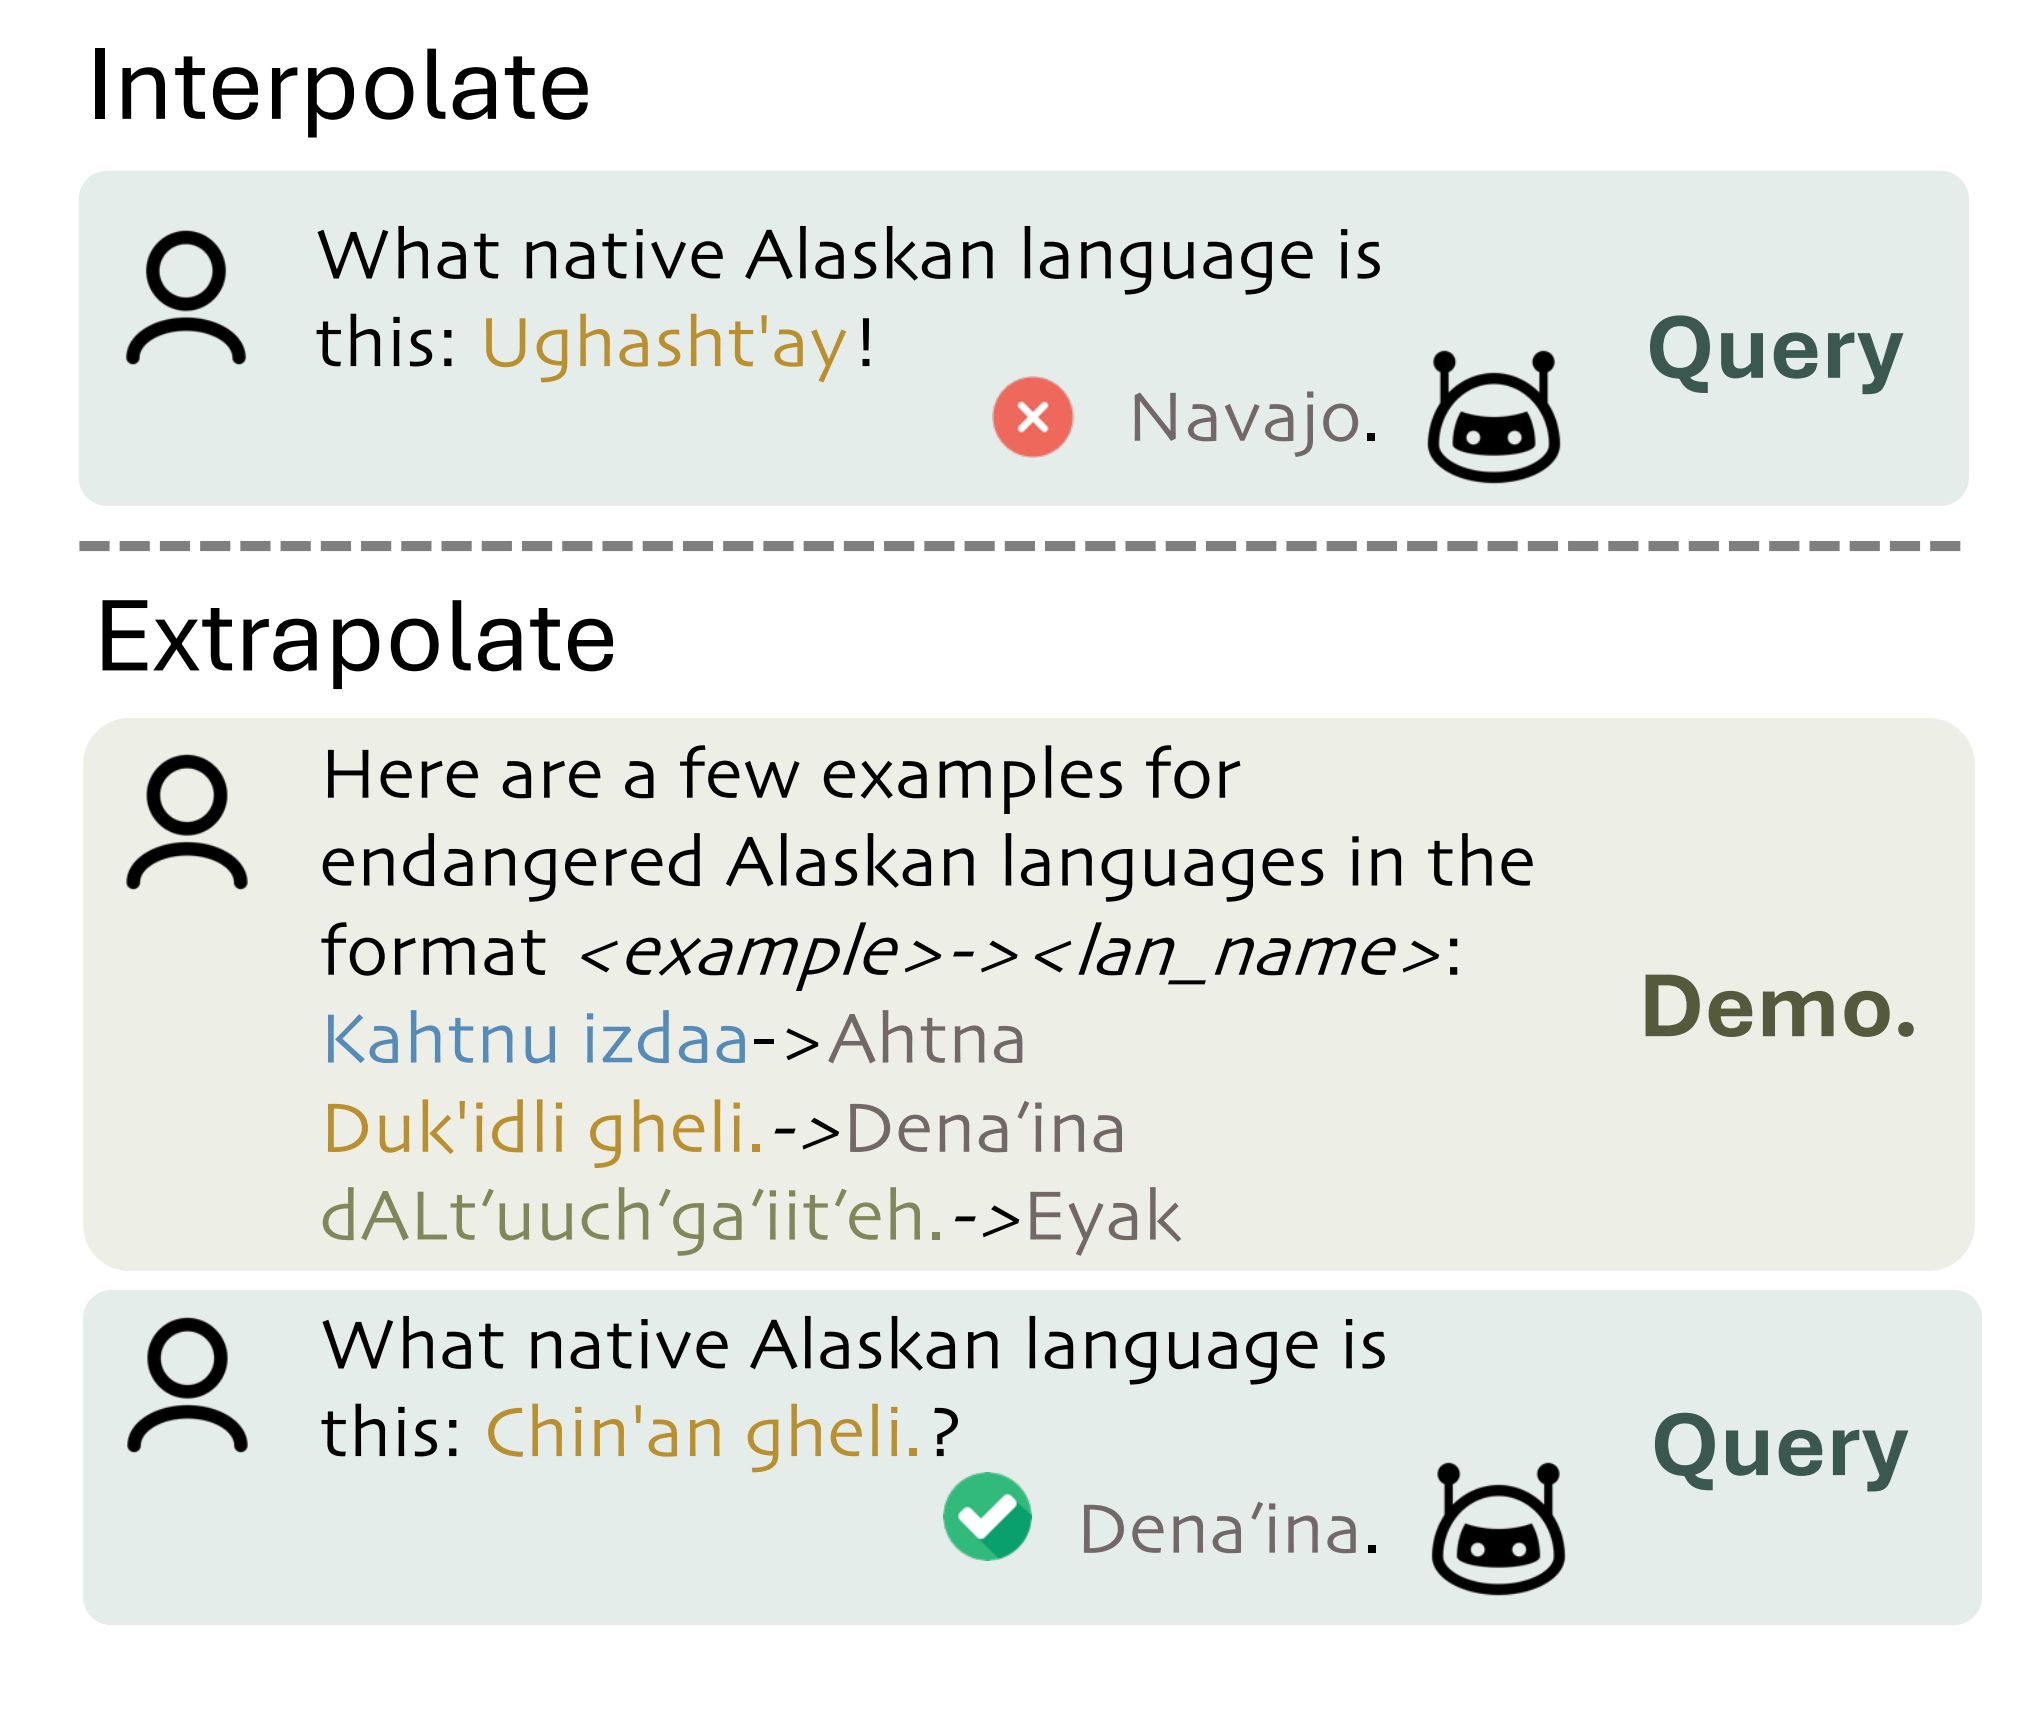Click the Duk'idli gheli example text
The height and width of the screenshot is (1724, 2025).
[x=543, y=1129]
